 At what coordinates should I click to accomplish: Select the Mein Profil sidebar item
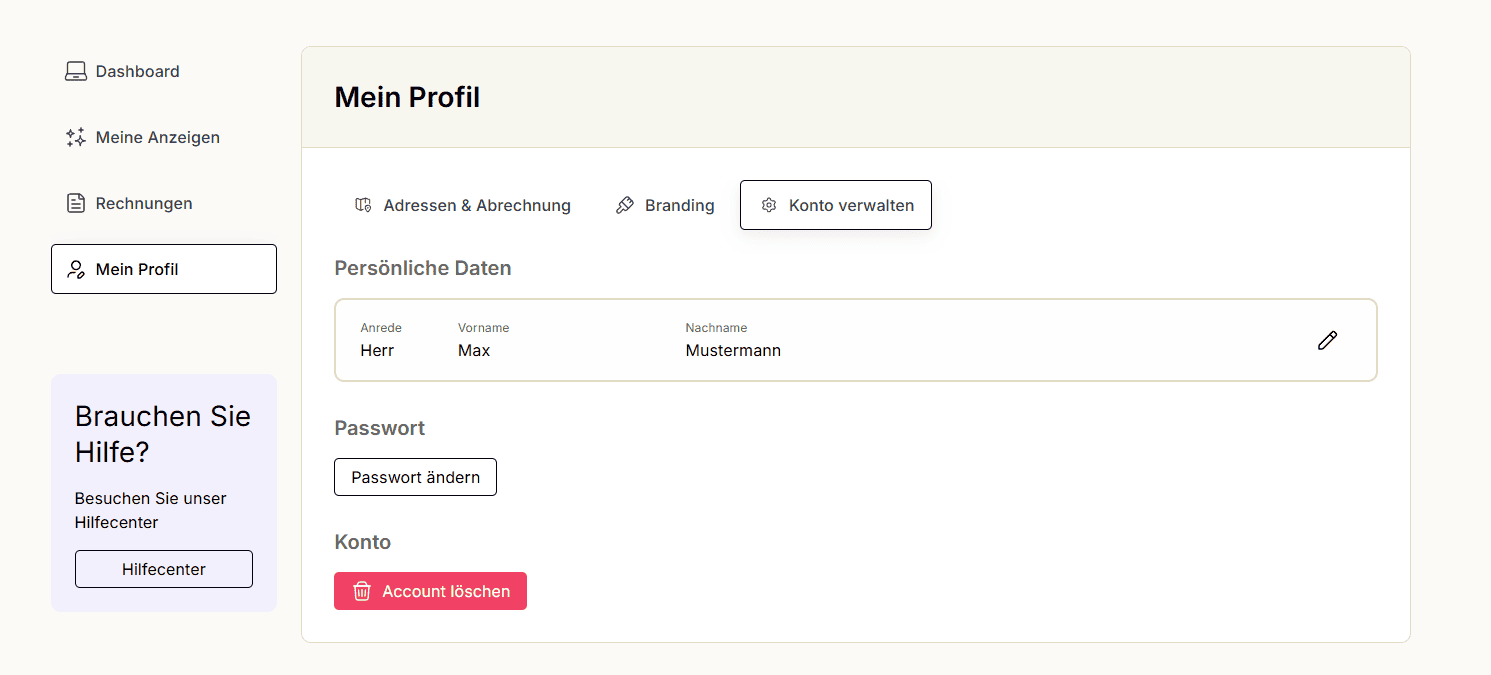(x=164, y=269)
